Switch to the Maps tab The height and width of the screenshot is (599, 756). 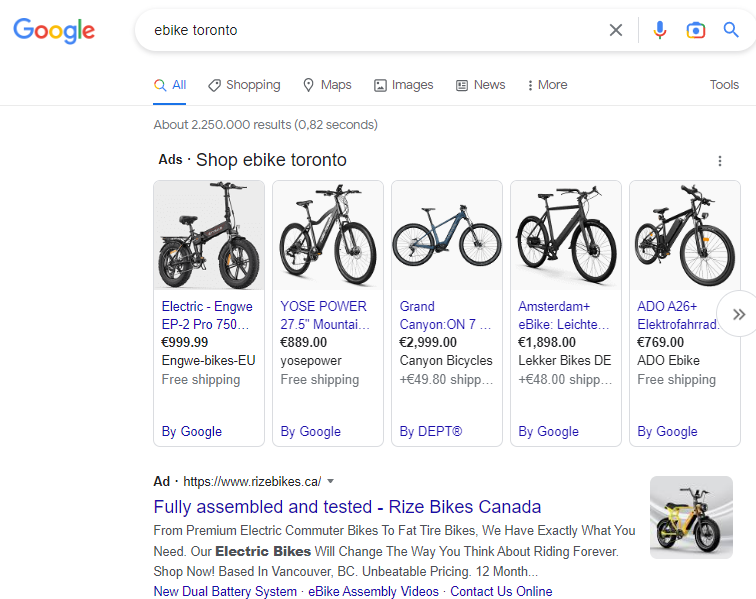point(327,85)
